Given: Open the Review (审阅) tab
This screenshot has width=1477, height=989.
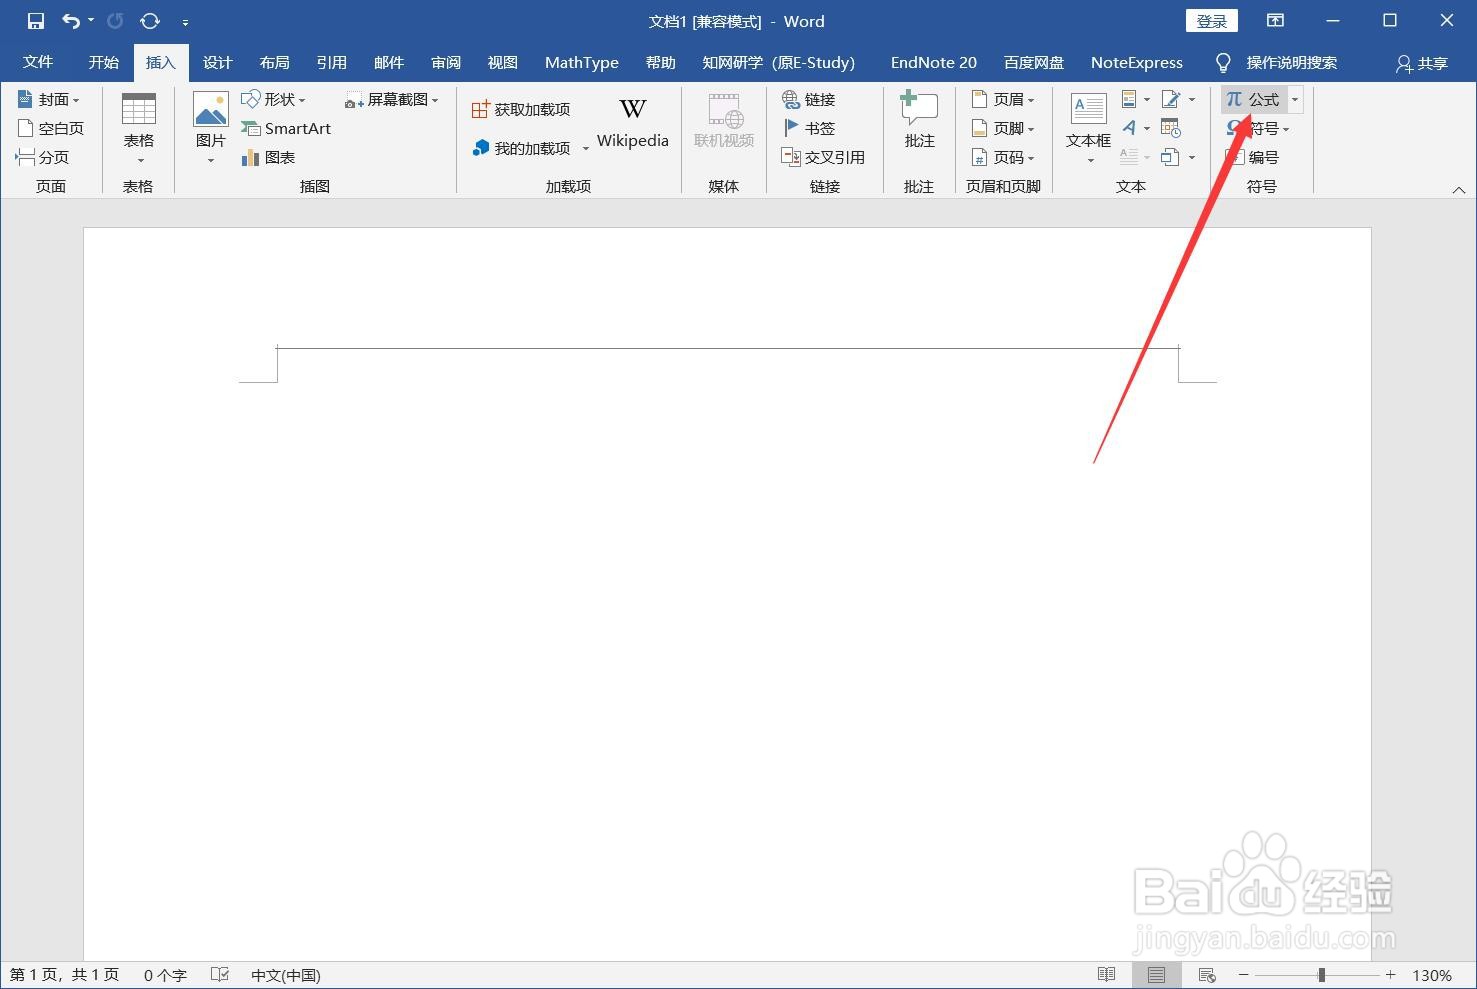Looking at the screenshot, I should pos(445,62).
